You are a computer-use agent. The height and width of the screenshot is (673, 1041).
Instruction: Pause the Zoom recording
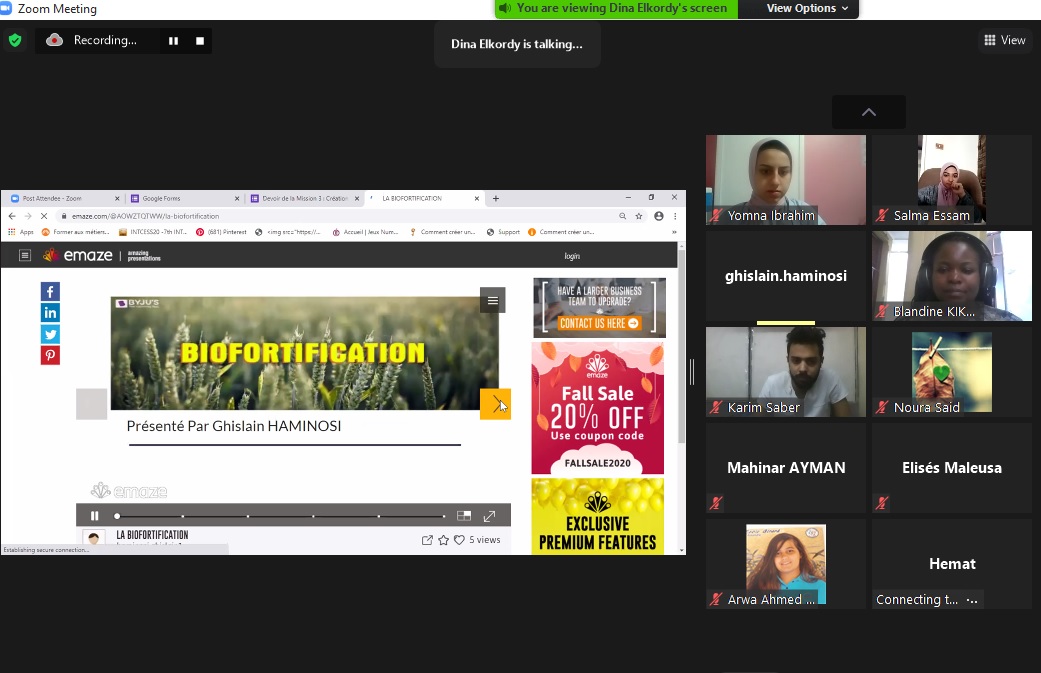[x=173, y=41]
